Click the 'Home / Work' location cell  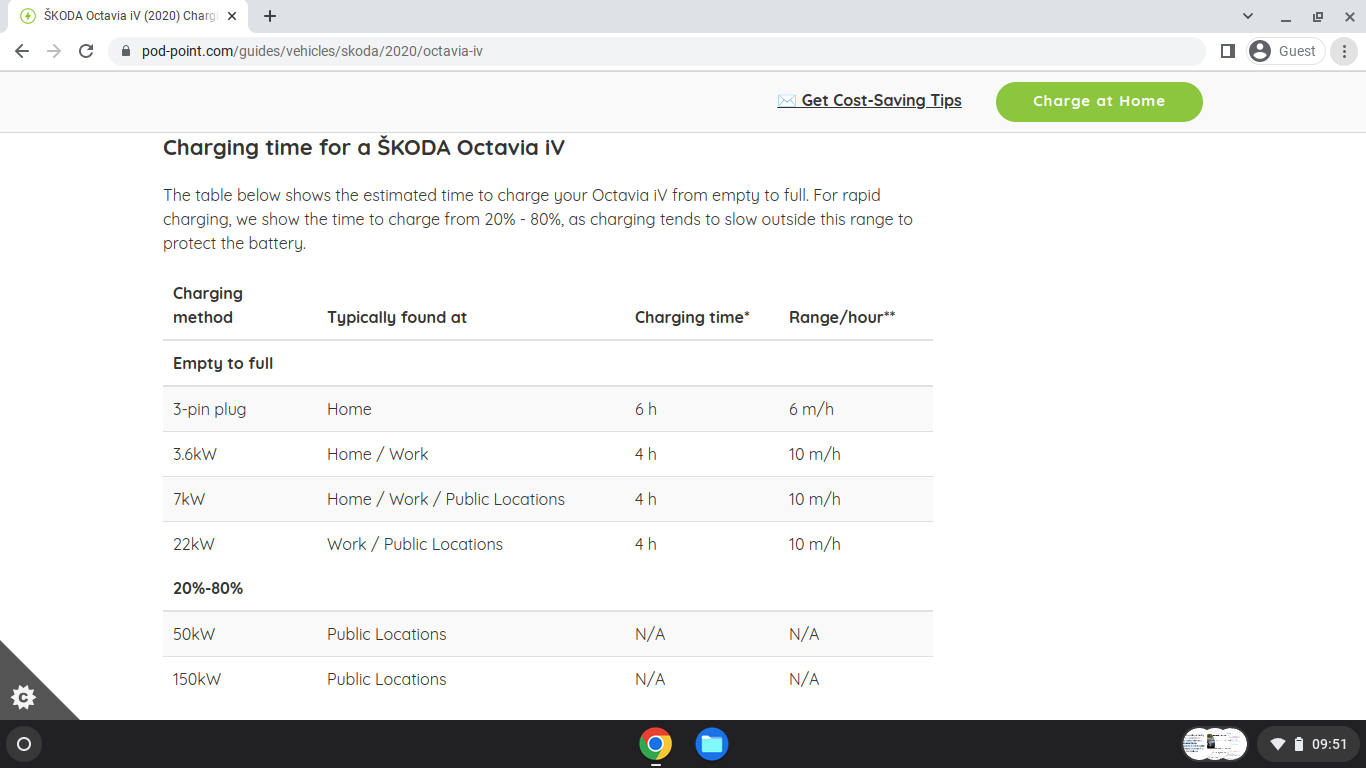coord(377,454)
